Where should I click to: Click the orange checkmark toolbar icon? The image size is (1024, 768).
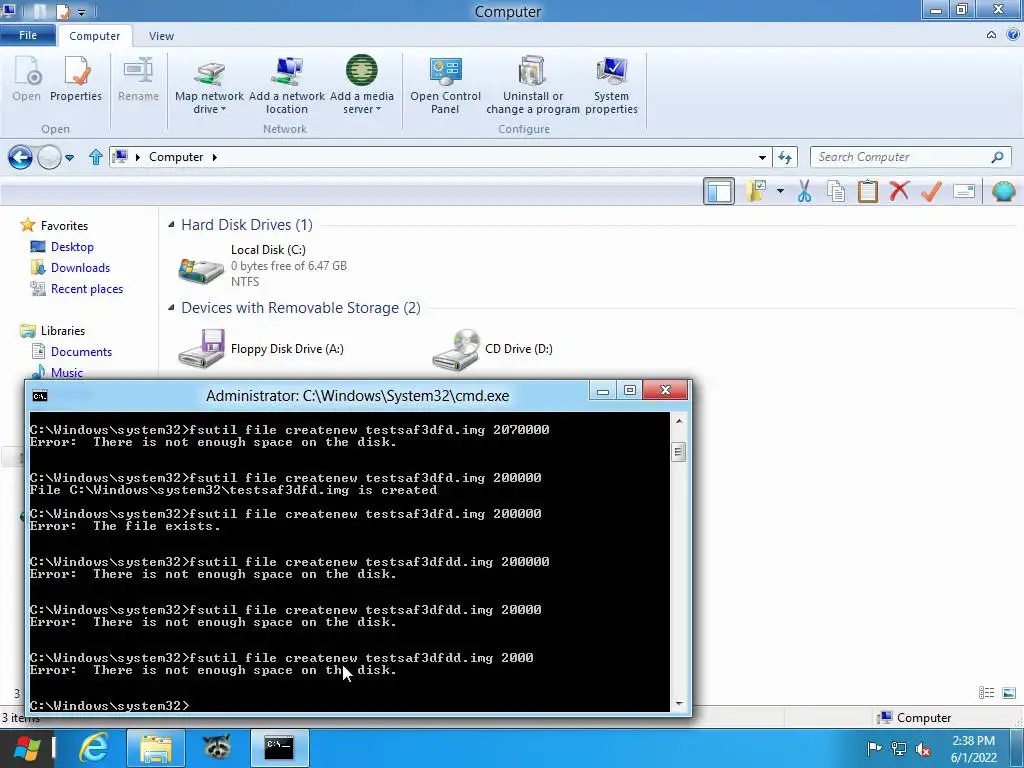(931, 191)
